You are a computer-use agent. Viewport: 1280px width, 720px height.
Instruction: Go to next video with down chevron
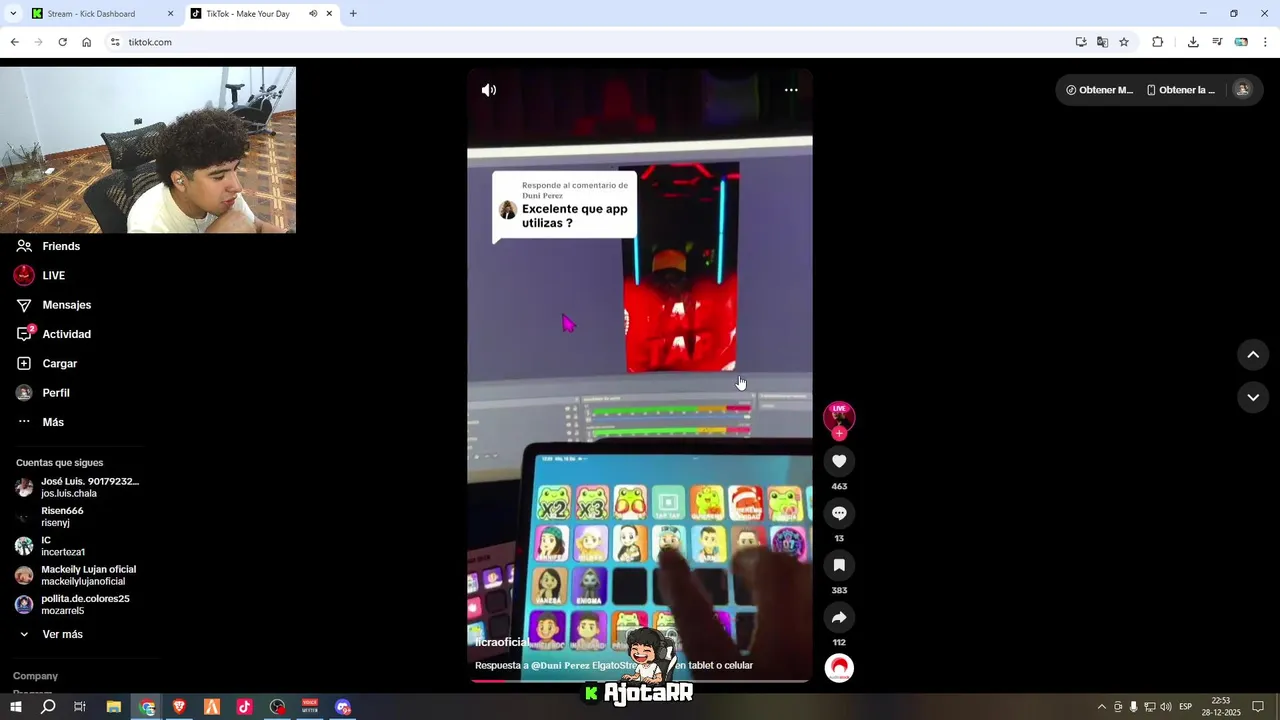coord(1253,397)
